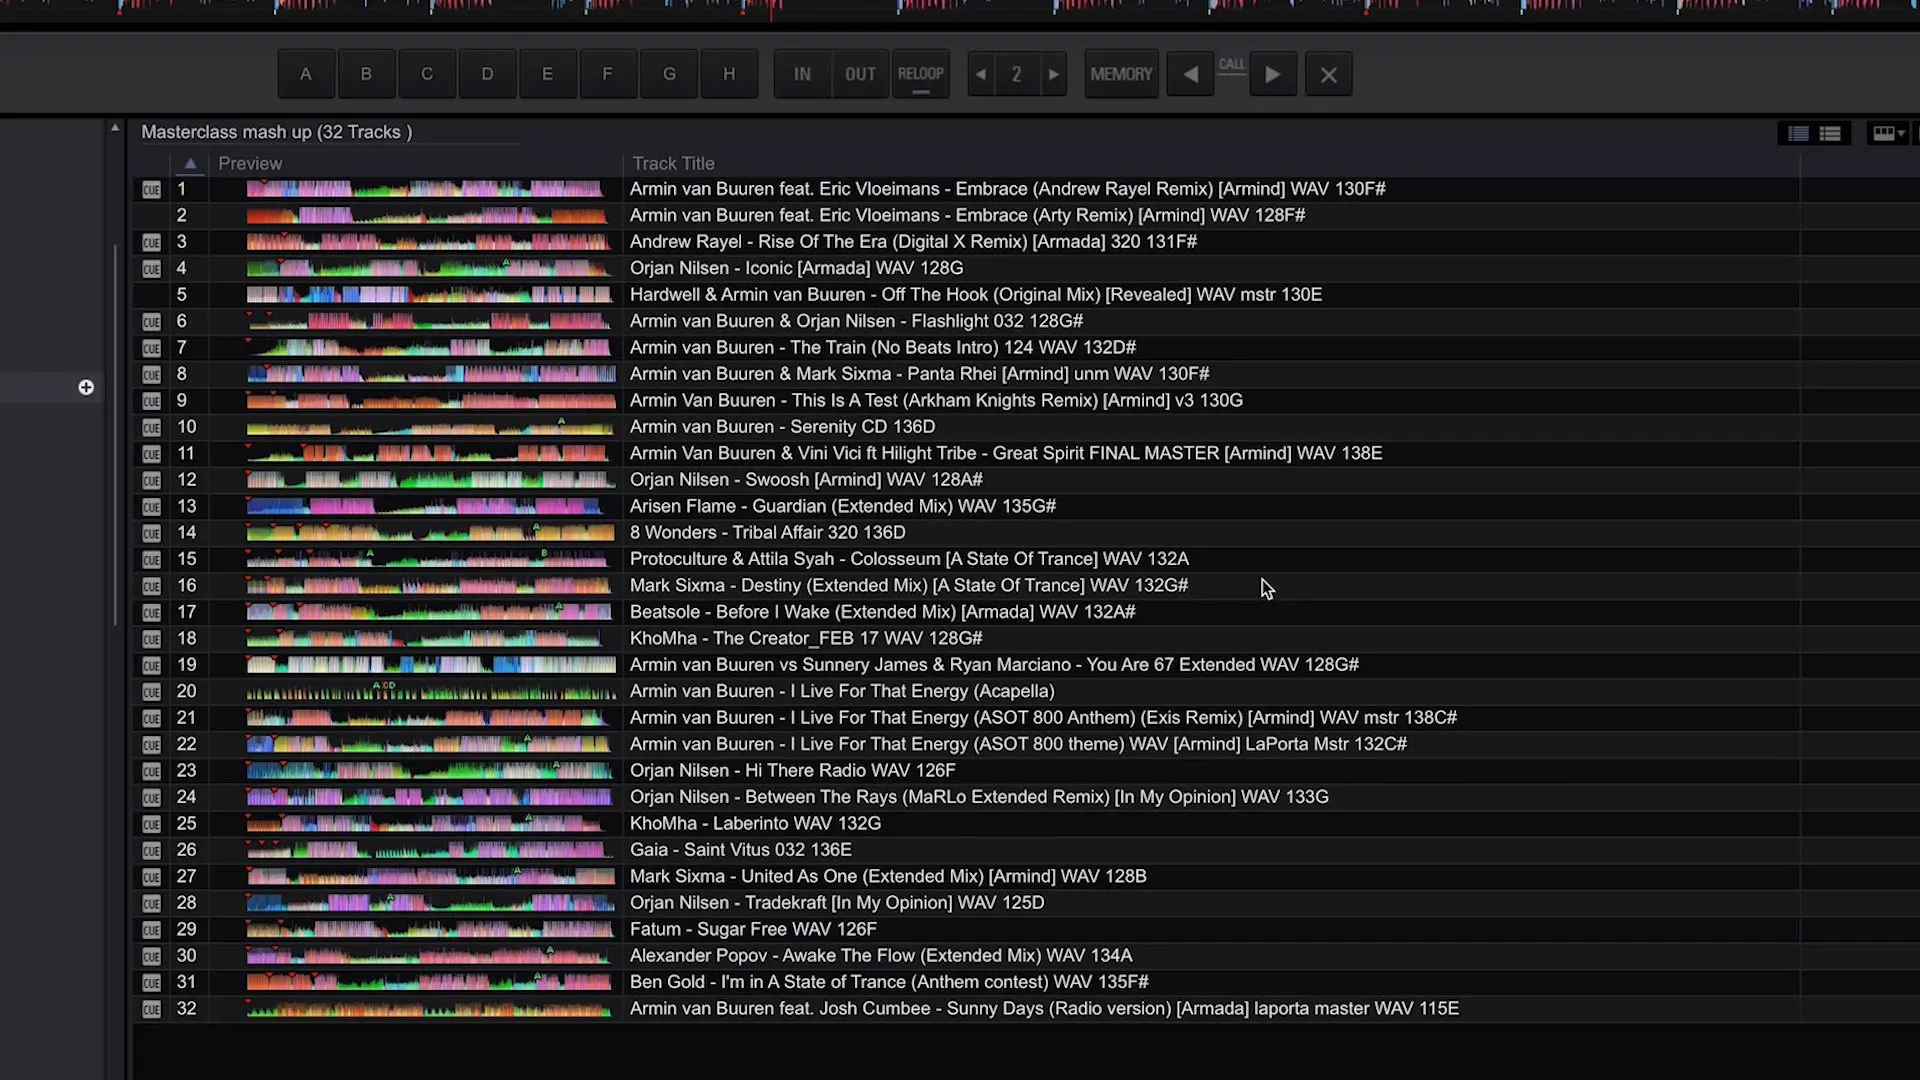Switch to artwork list view icon

tap(1830, 133)
